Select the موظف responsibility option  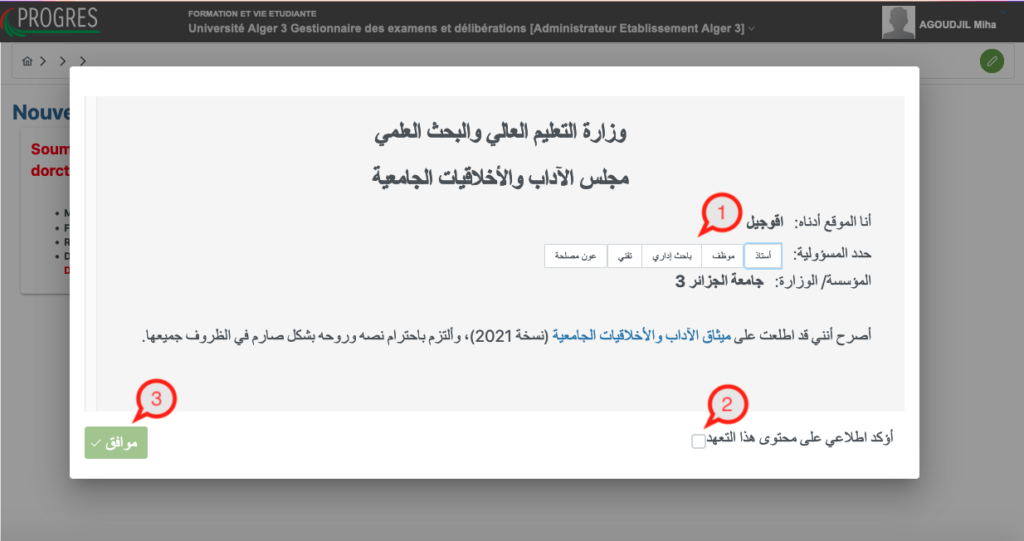coord(724,256)
